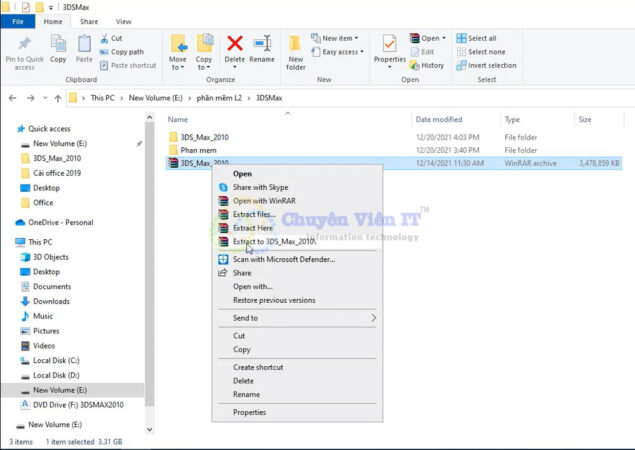Image resolution: width=635 pixels, height=450 pixels.
Task: Click the navigation Up arrow button
Action: 58,98
